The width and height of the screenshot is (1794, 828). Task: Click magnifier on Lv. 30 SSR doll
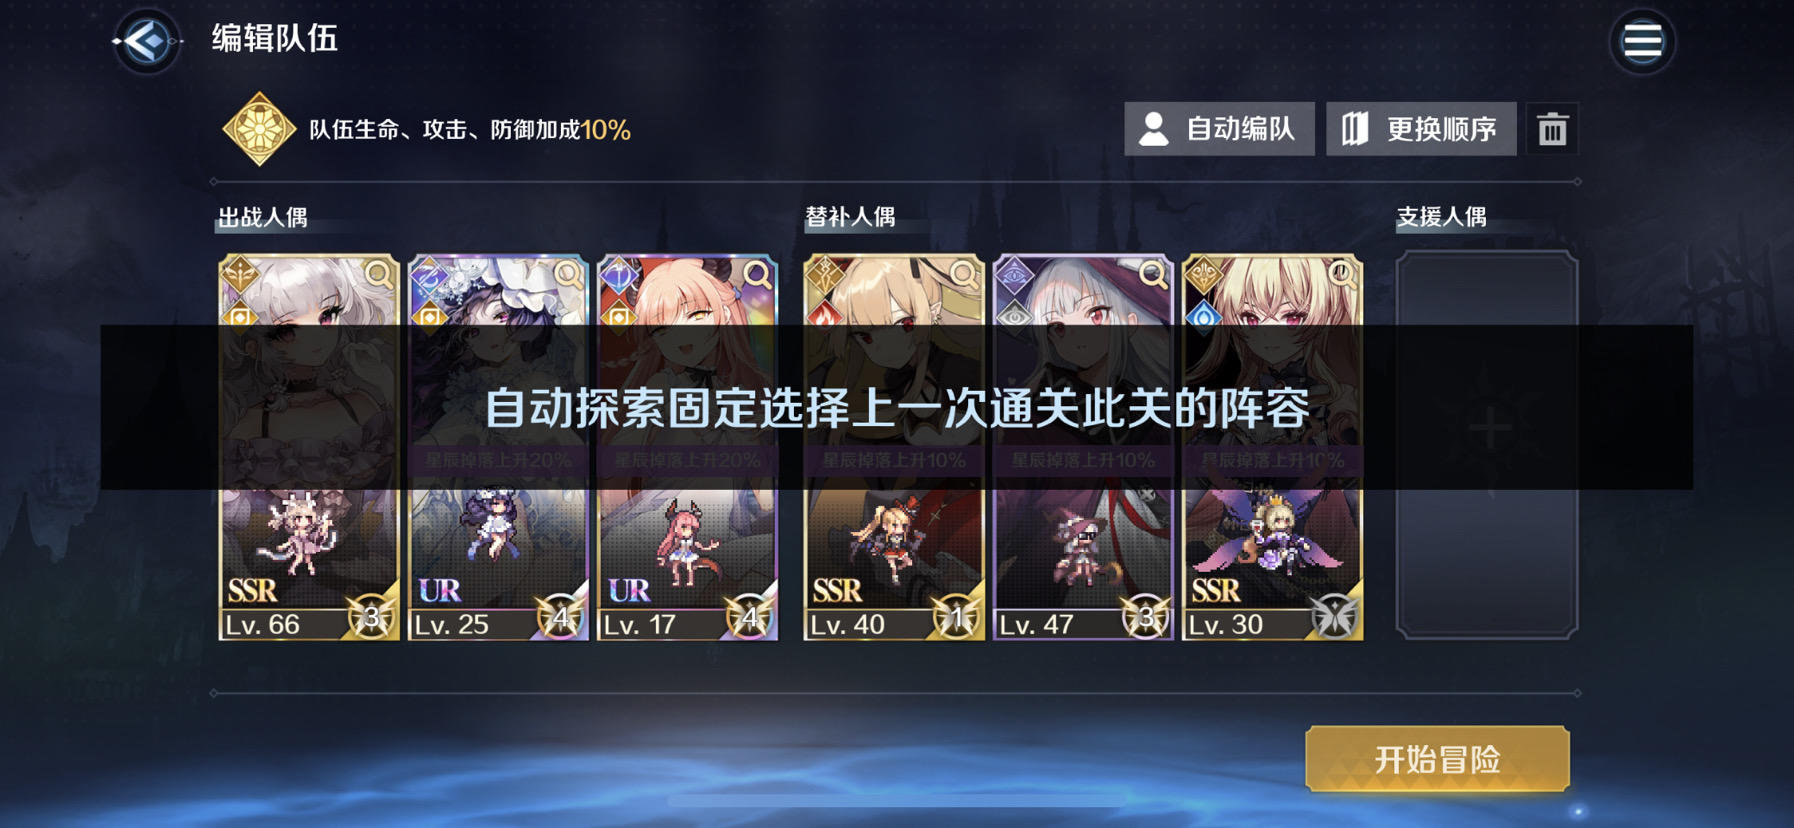(x=1342, y=274)
